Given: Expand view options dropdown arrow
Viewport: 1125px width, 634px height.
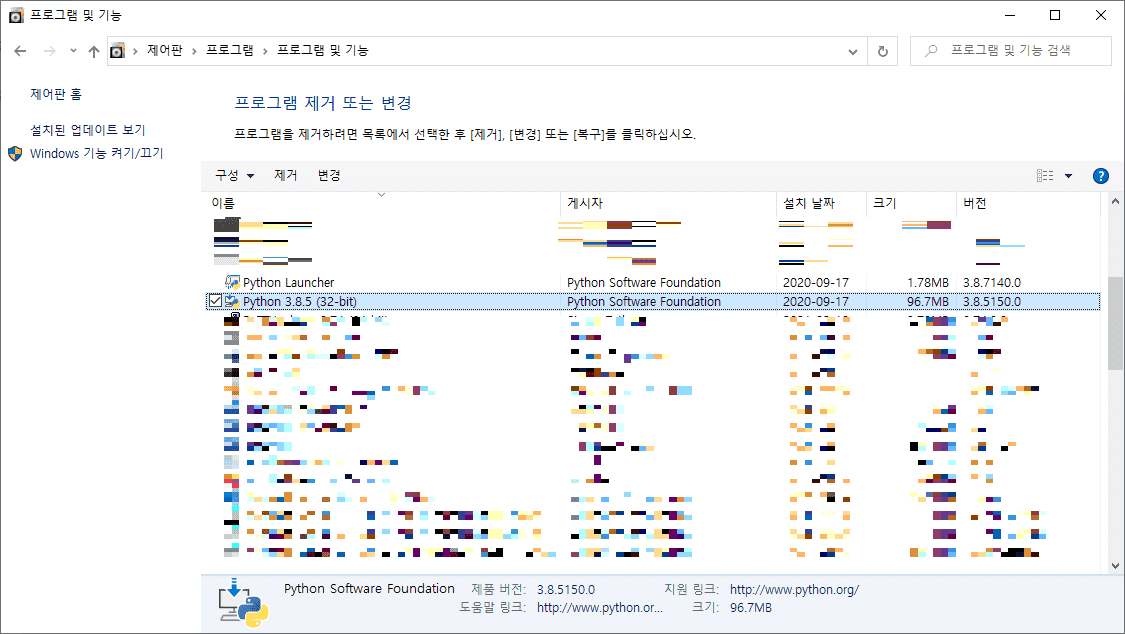Looking at the screenshot, I should (1068, 176).
